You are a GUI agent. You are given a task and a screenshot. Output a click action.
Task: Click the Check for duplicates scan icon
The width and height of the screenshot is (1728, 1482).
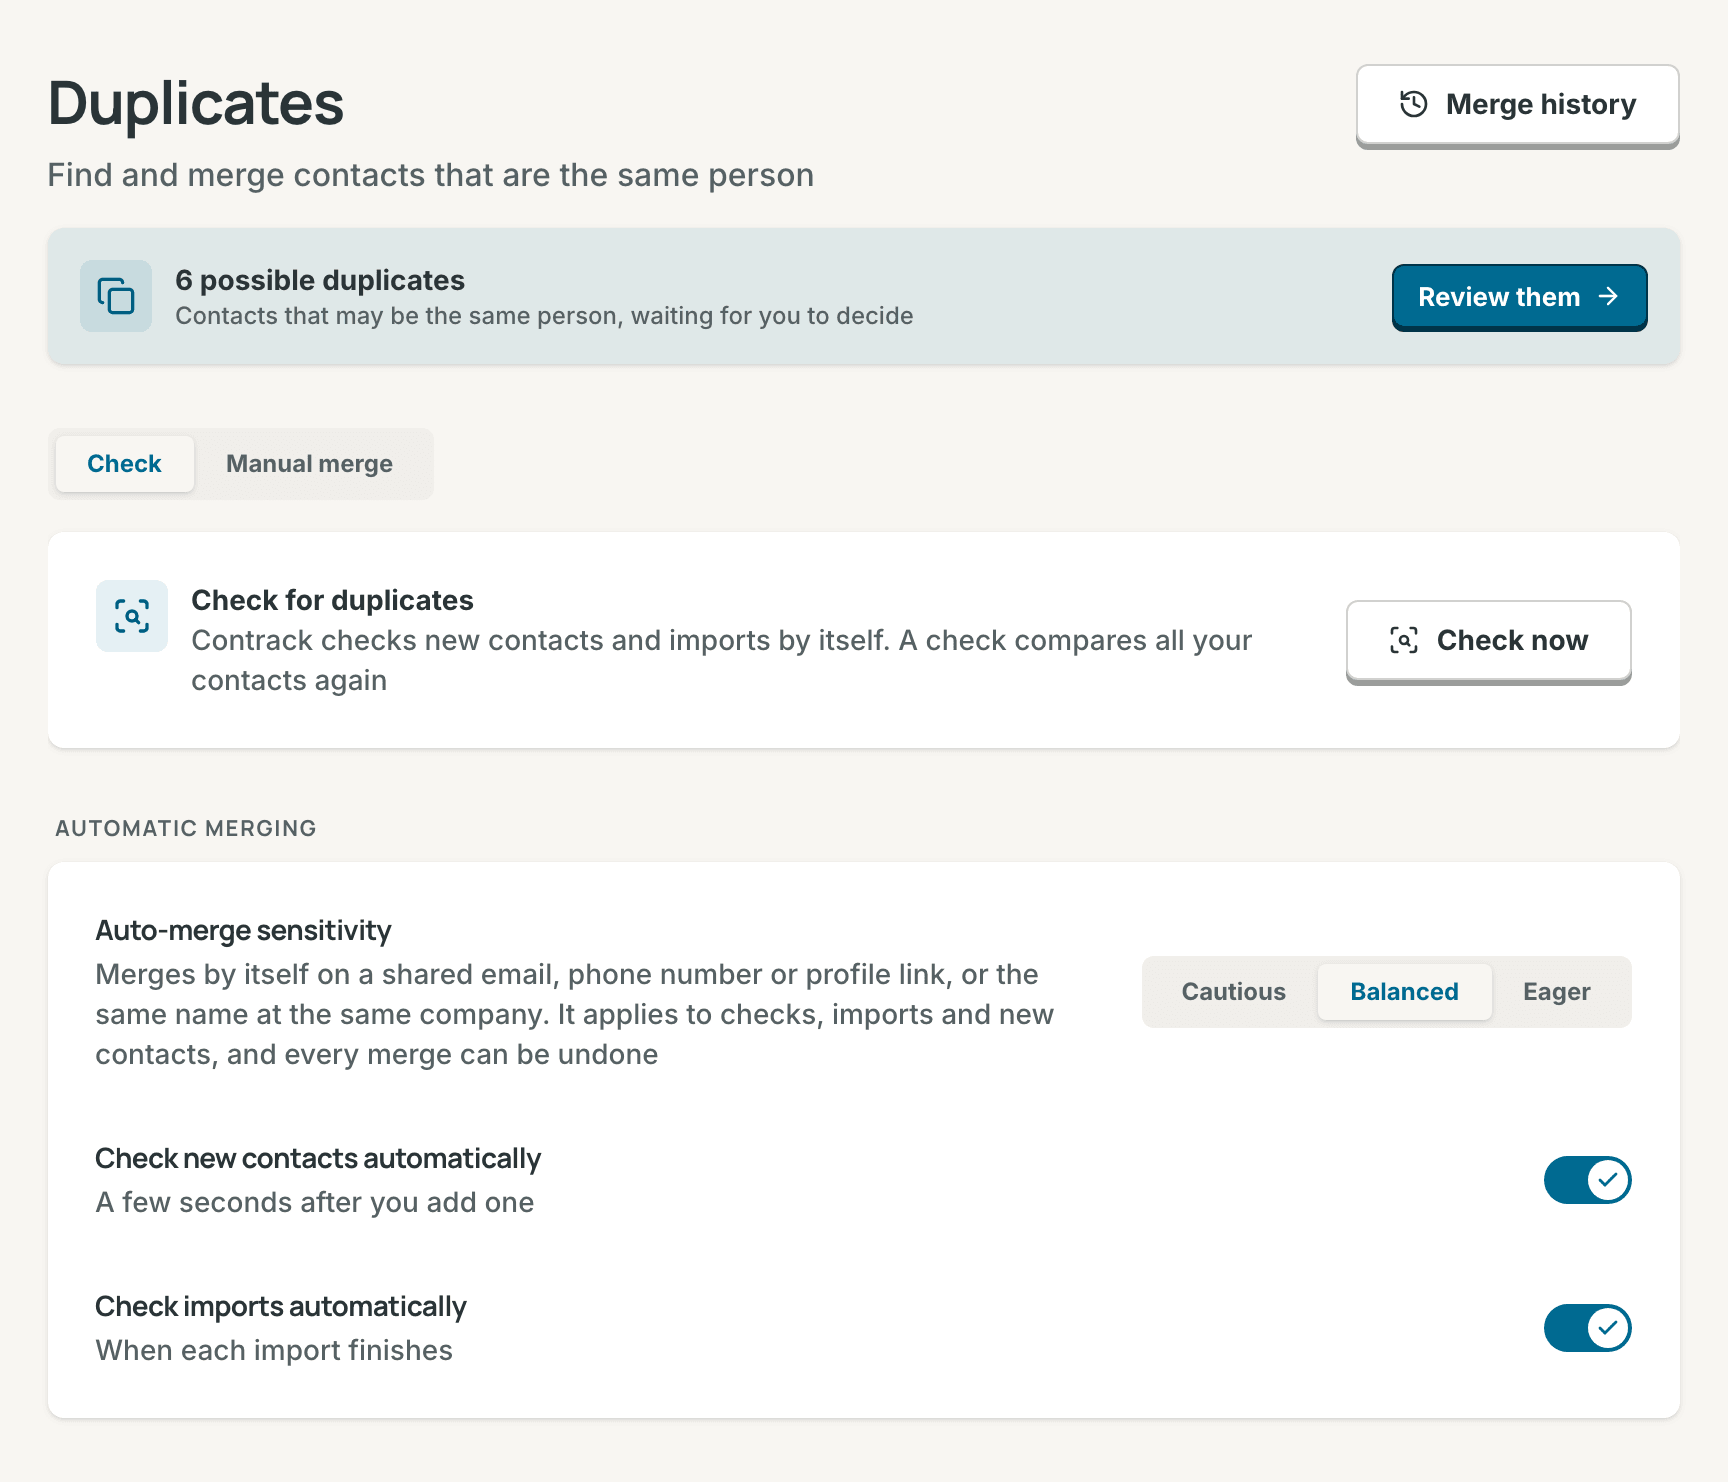[132, 616]
